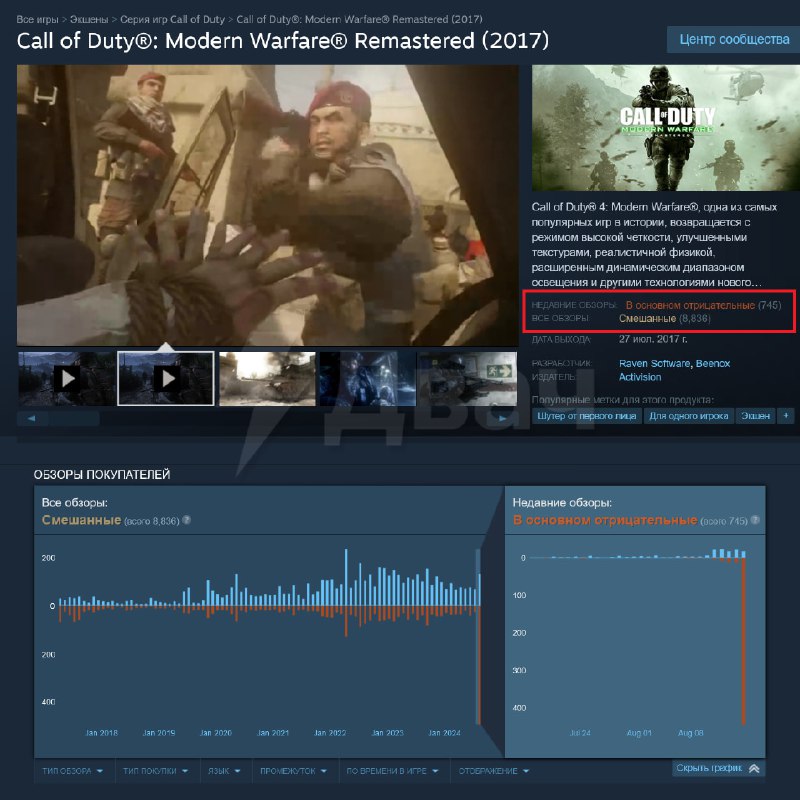Expand the Тип обзора filter dropdown

[72, 771]
